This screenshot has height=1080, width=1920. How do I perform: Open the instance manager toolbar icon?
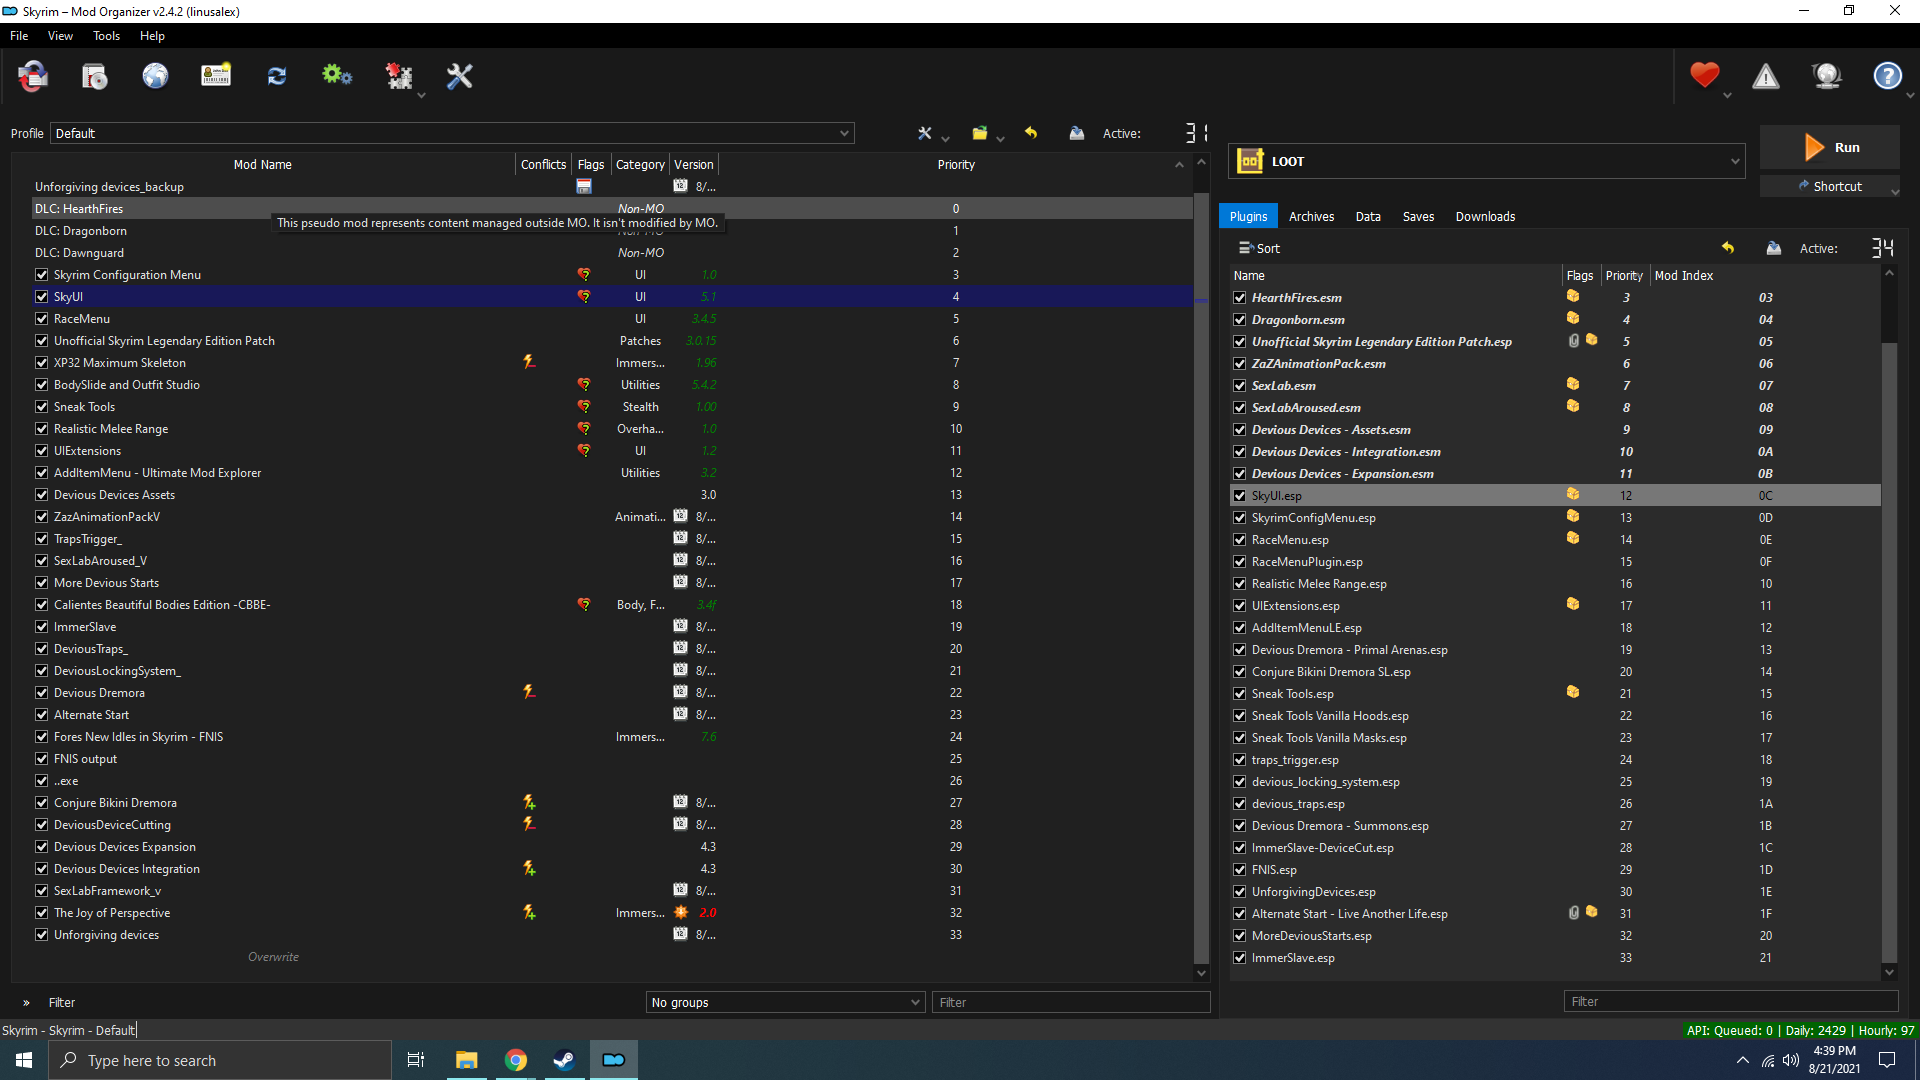(33, 76)
